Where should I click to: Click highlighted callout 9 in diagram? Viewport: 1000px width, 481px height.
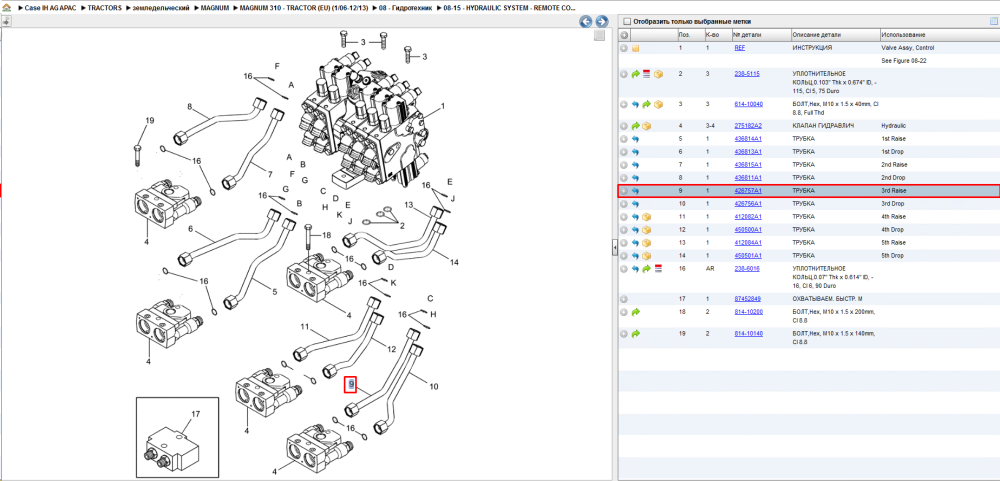[x=351, y=385]
